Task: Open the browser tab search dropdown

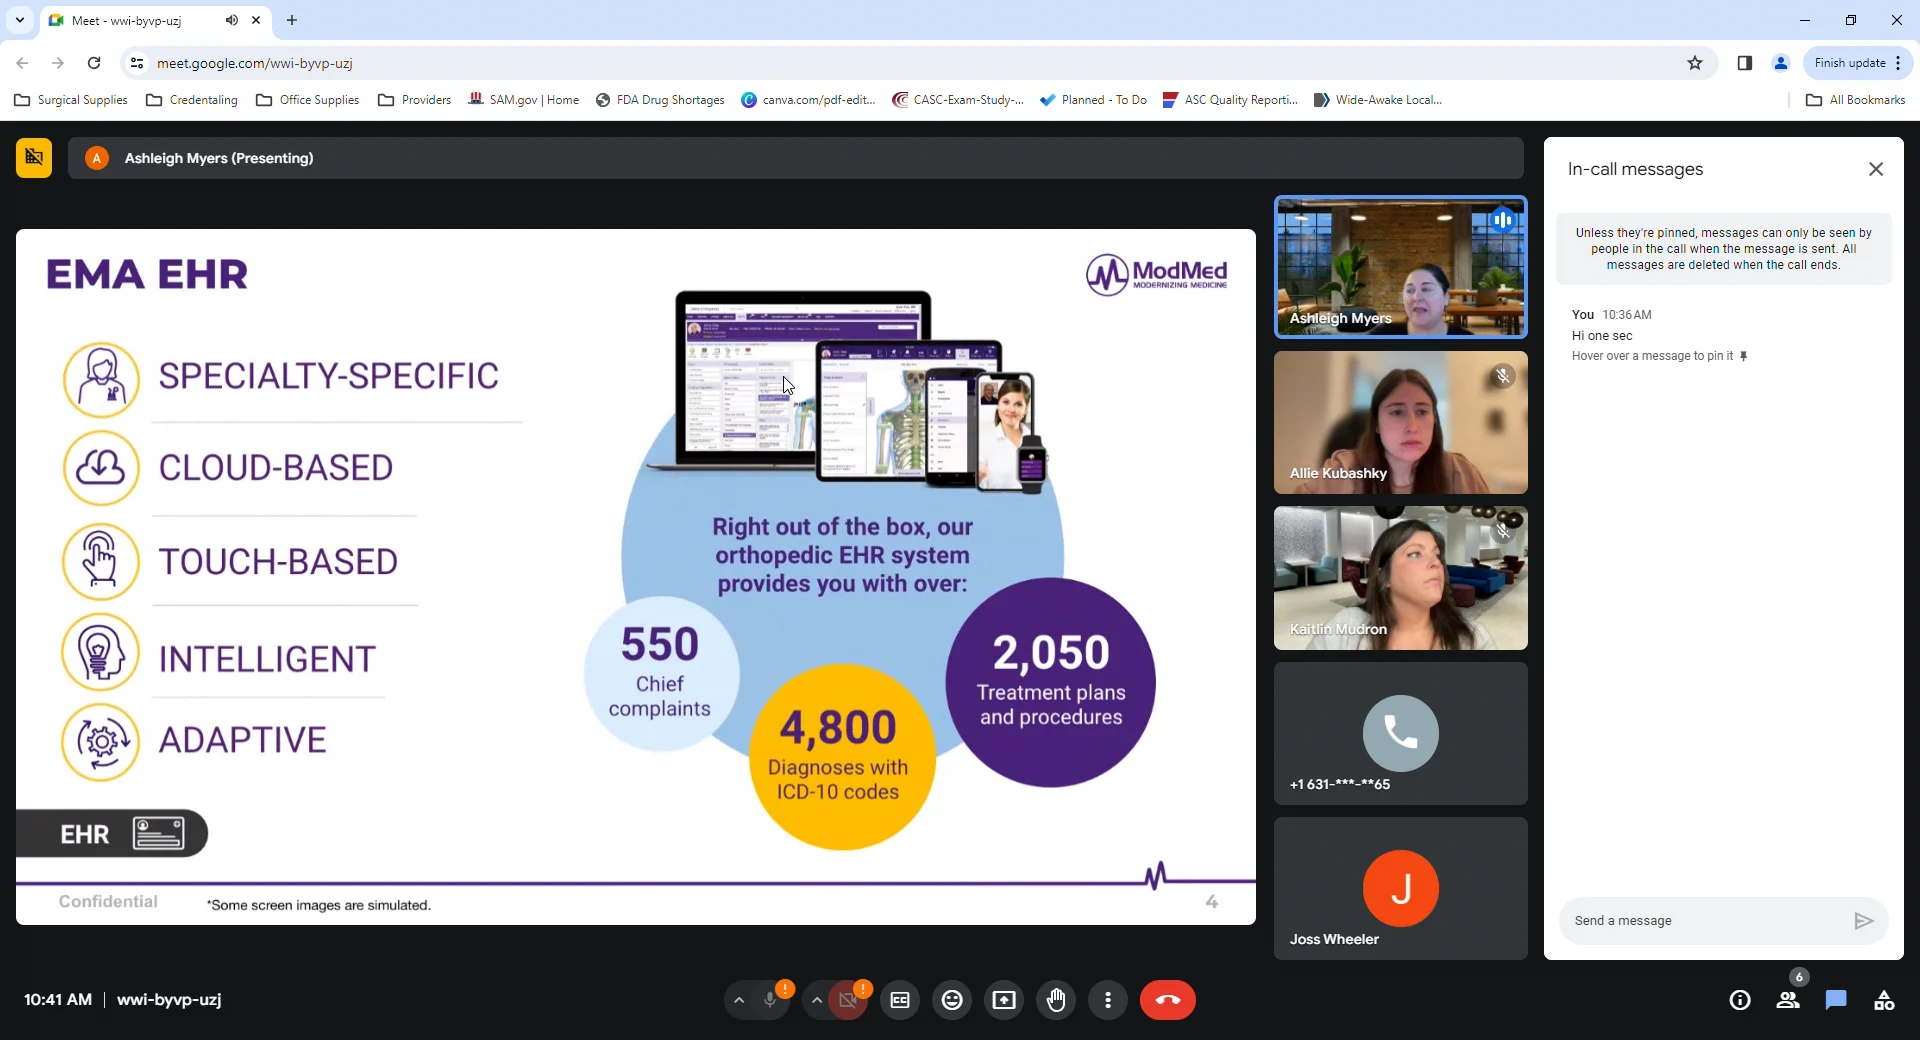Action: pyautogui.click(x=19, y=20)
